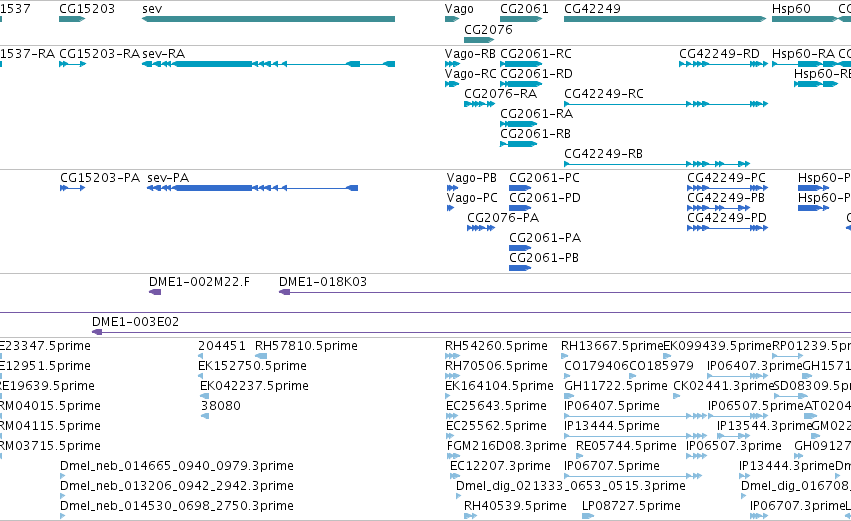Click the Hsp60-RA transcript label
This screenshot has height=521, width=851.
tap(803, 54)
